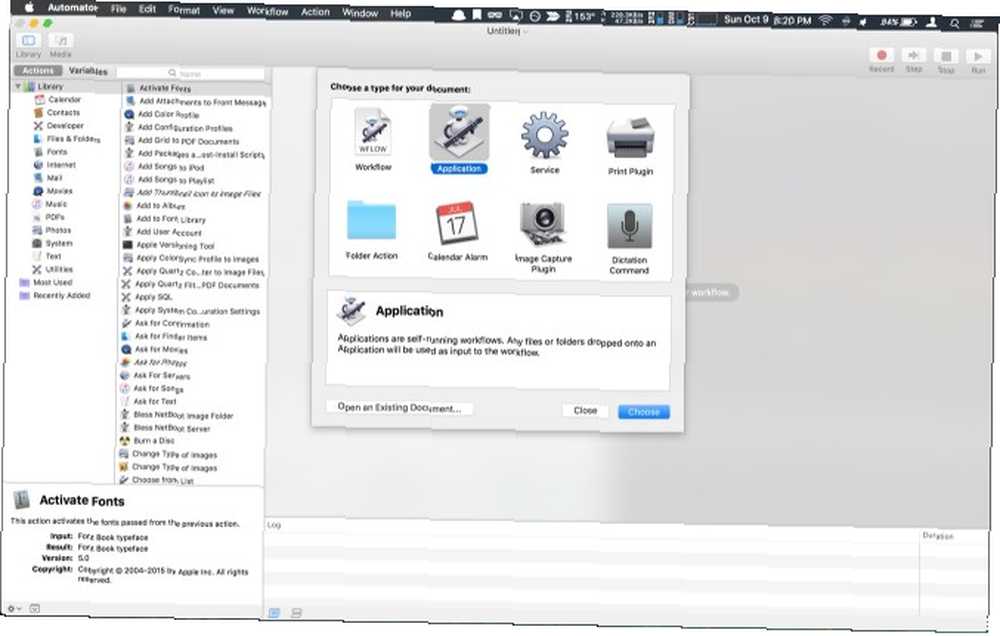Select Internet category in Library

pos(54,165)
